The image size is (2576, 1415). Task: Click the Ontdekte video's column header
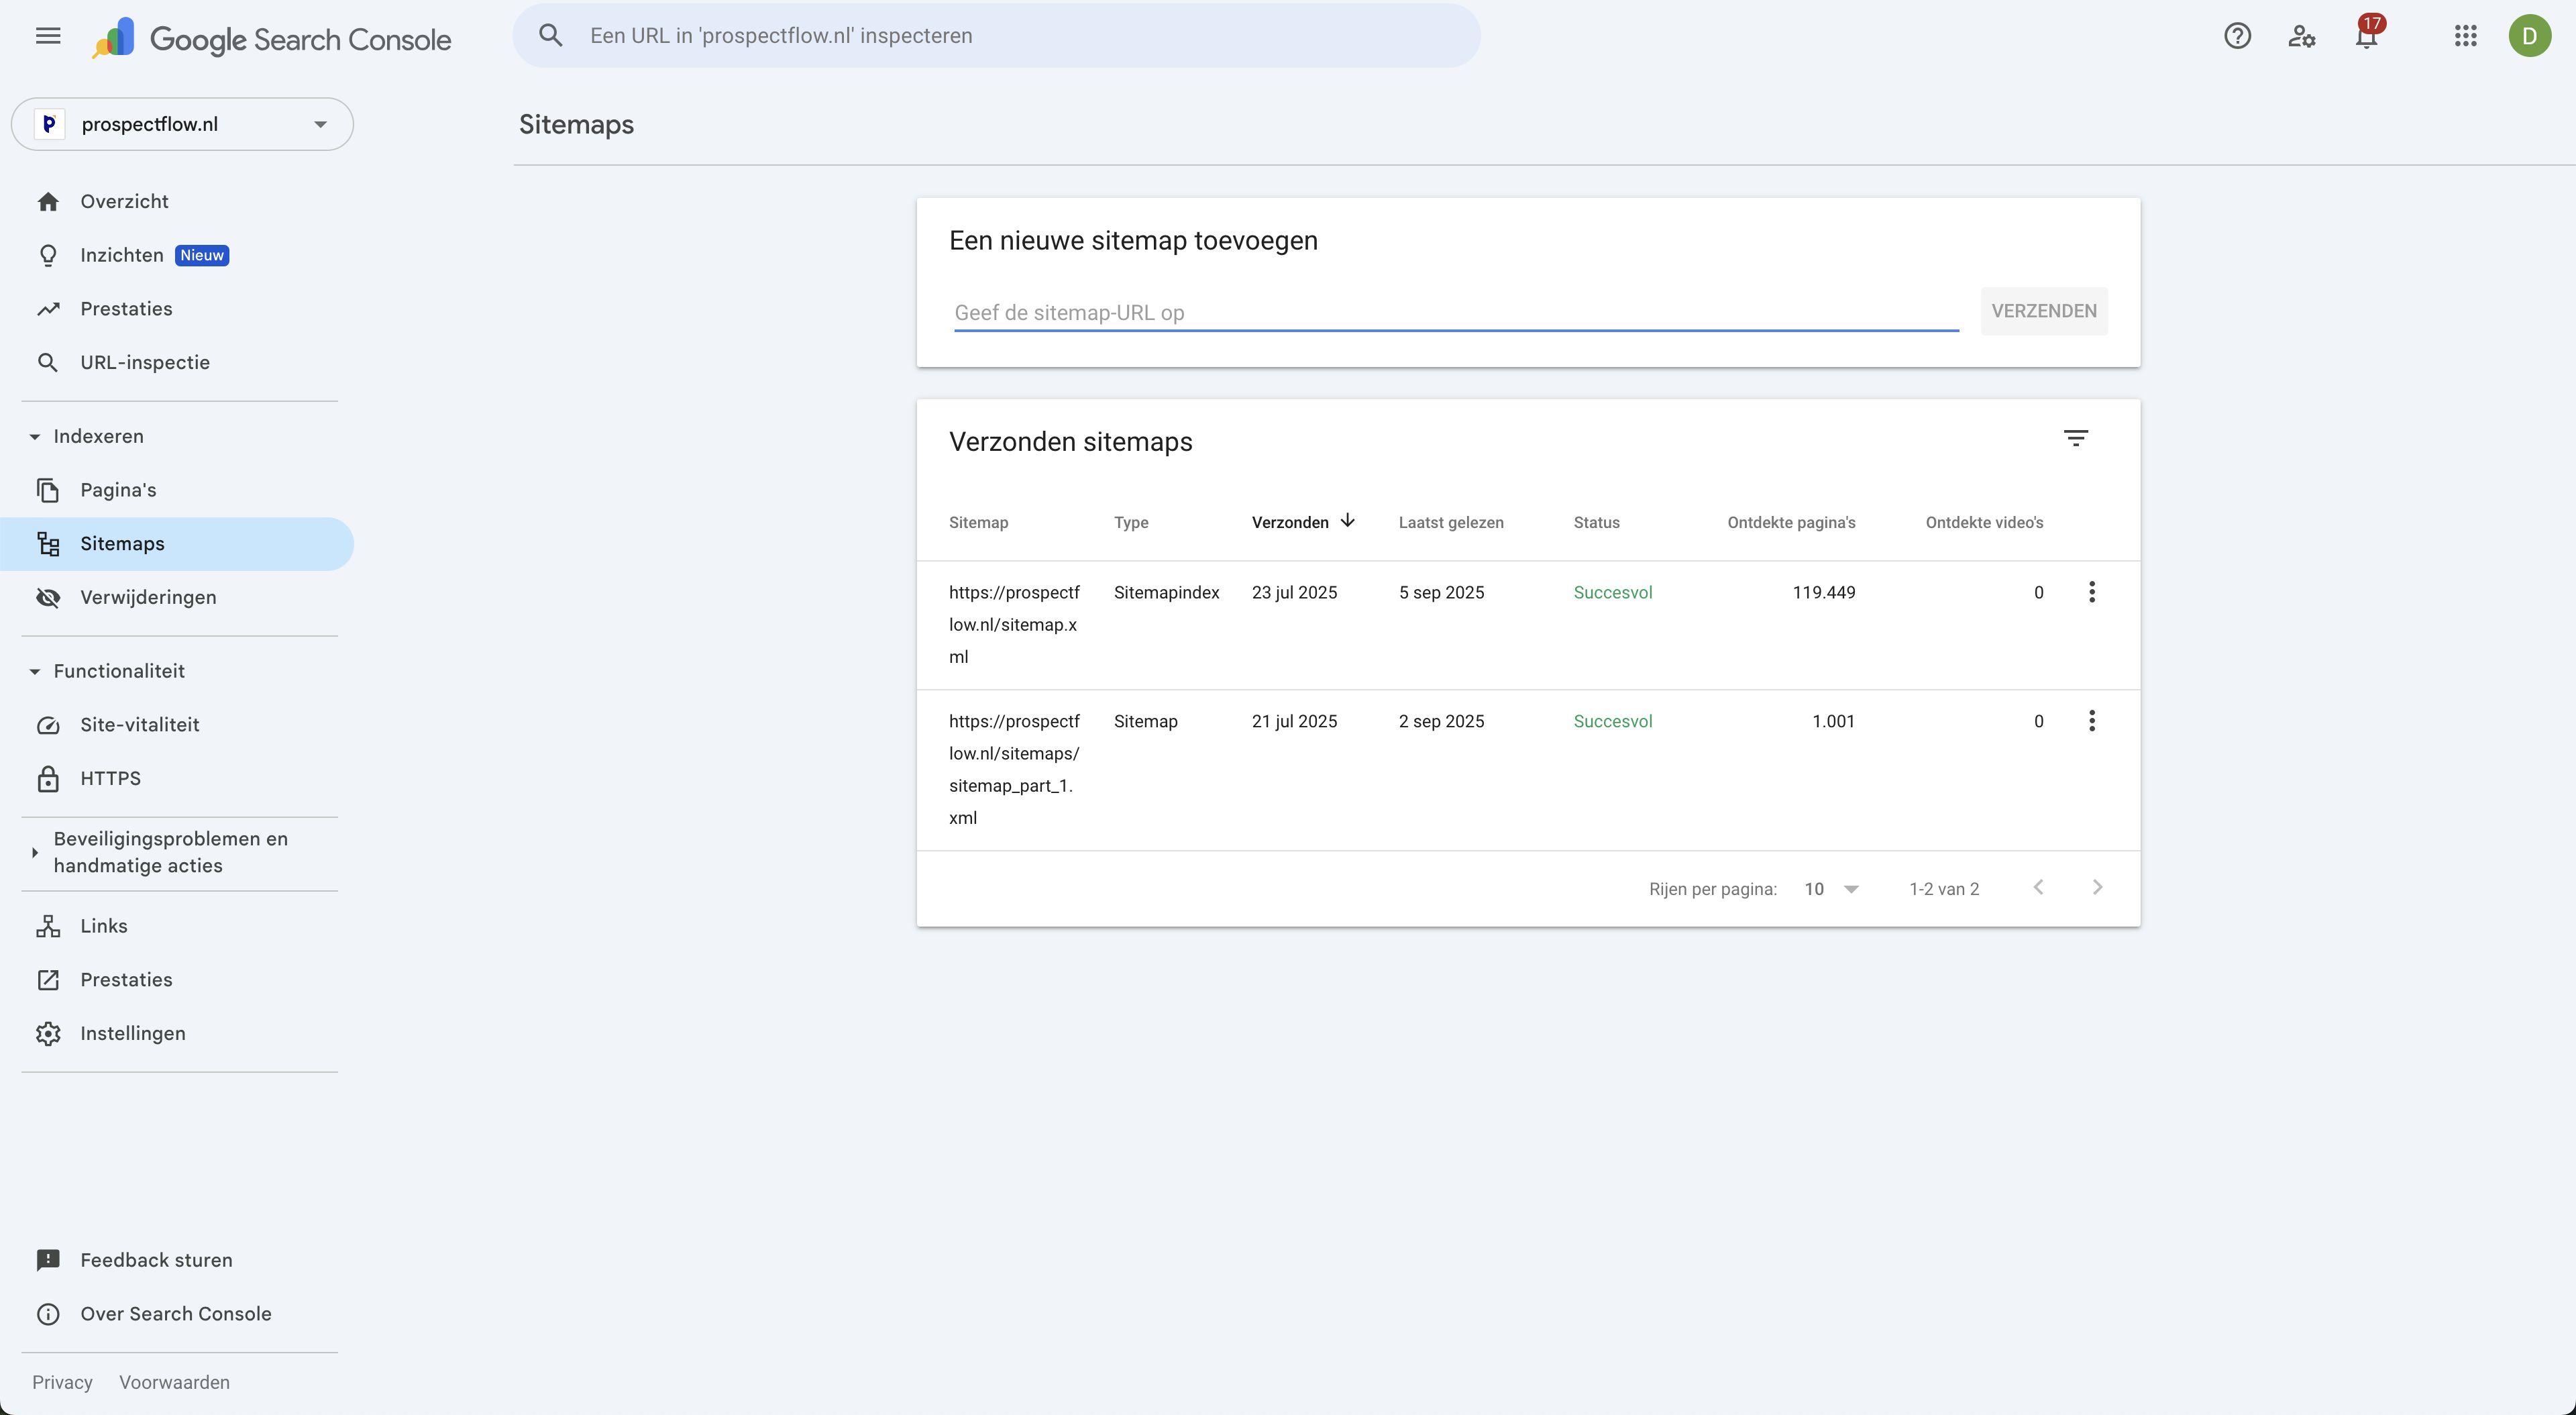click(1984, 522)
